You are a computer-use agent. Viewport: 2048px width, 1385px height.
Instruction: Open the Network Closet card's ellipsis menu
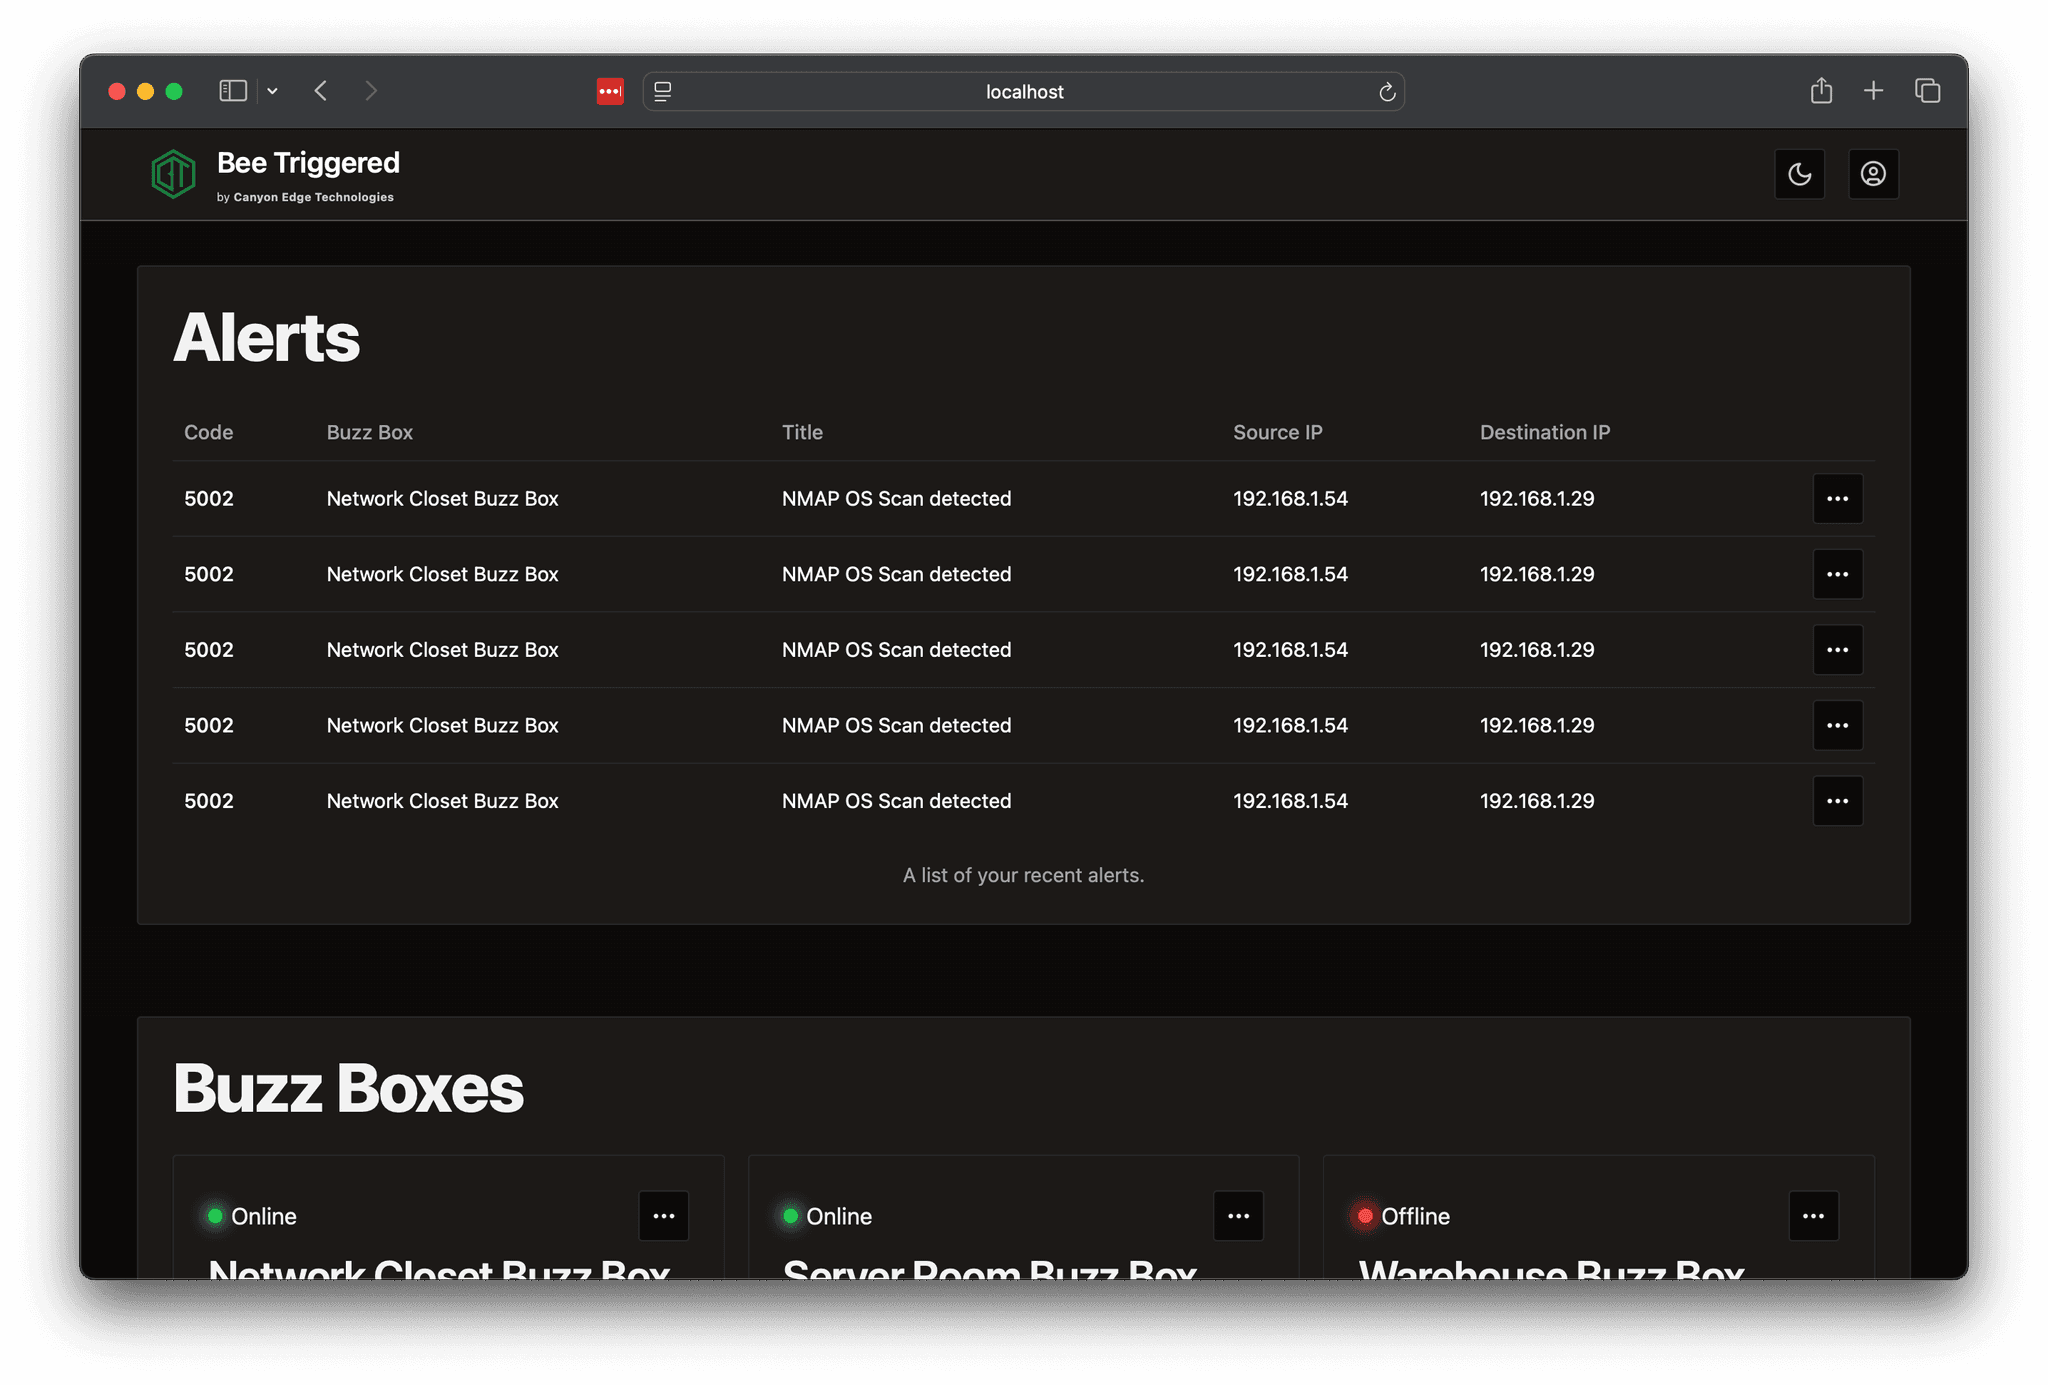(664, 1216)
